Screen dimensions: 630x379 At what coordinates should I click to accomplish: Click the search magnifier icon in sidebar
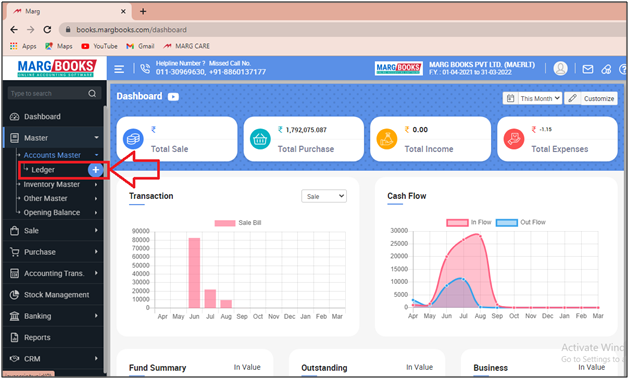[x=92, y=93]
